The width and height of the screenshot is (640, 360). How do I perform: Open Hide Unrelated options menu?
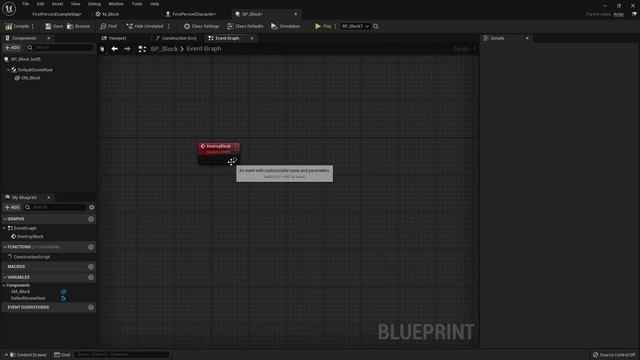169,26
